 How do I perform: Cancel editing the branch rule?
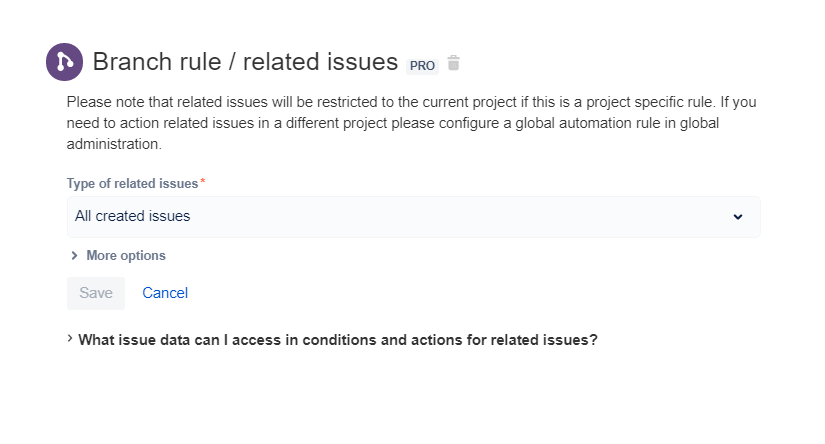[x=165, y=293]
